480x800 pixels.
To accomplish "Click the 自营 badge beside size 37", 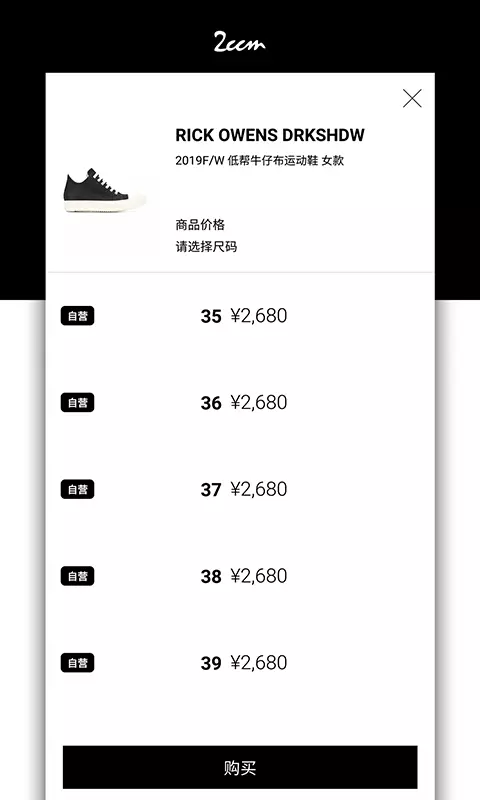I will (x=78, y=489).
